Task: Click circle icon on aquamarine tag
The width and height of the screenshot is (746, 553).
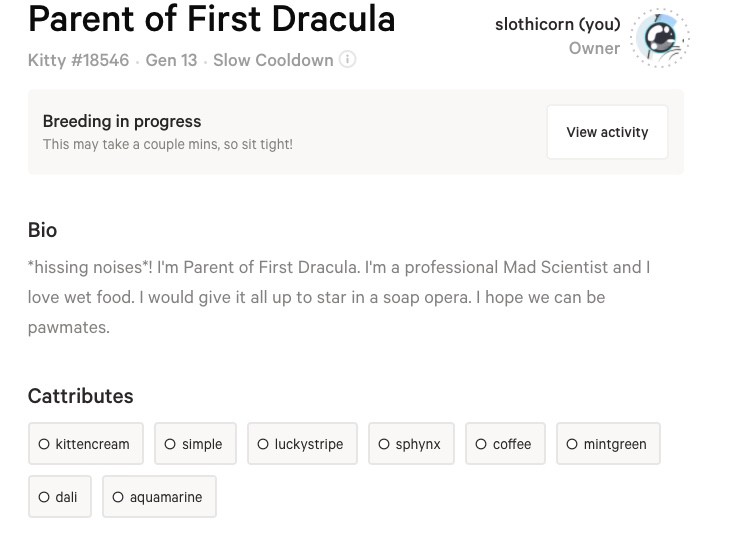Action: click(x=118, y=497)
